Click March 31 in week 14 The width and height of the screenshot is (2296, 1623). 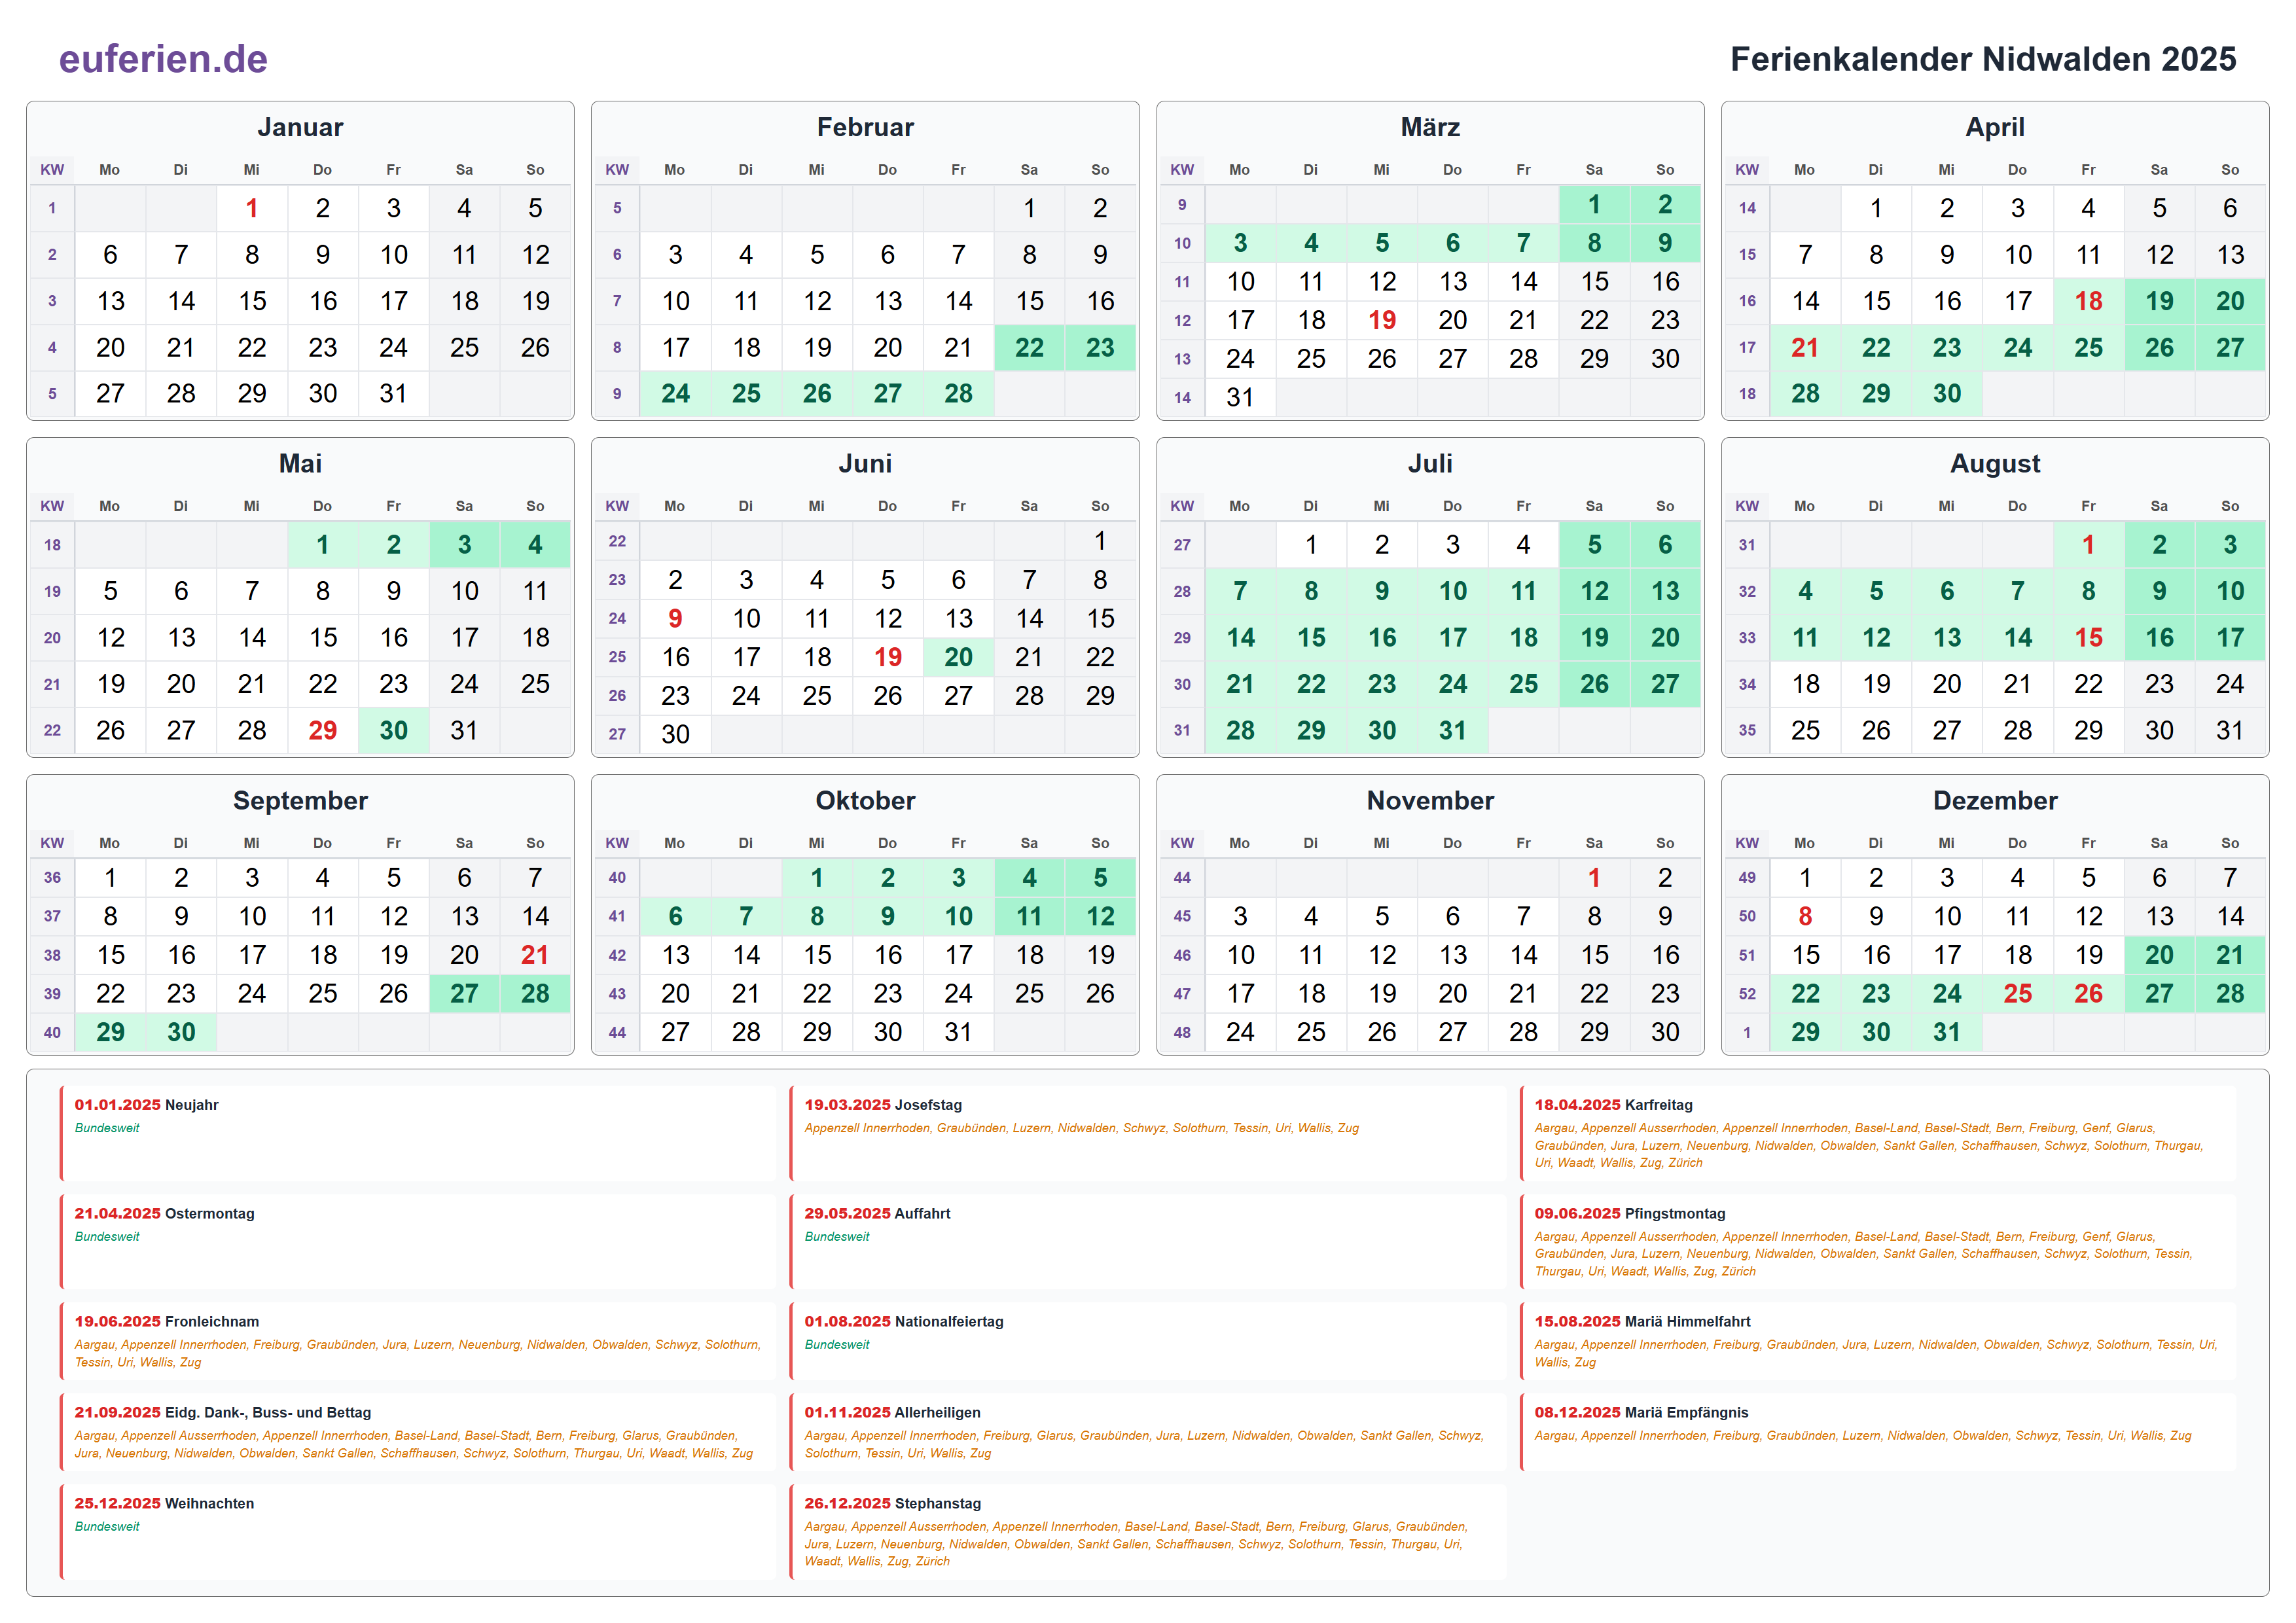click(x=1240, y=397)
